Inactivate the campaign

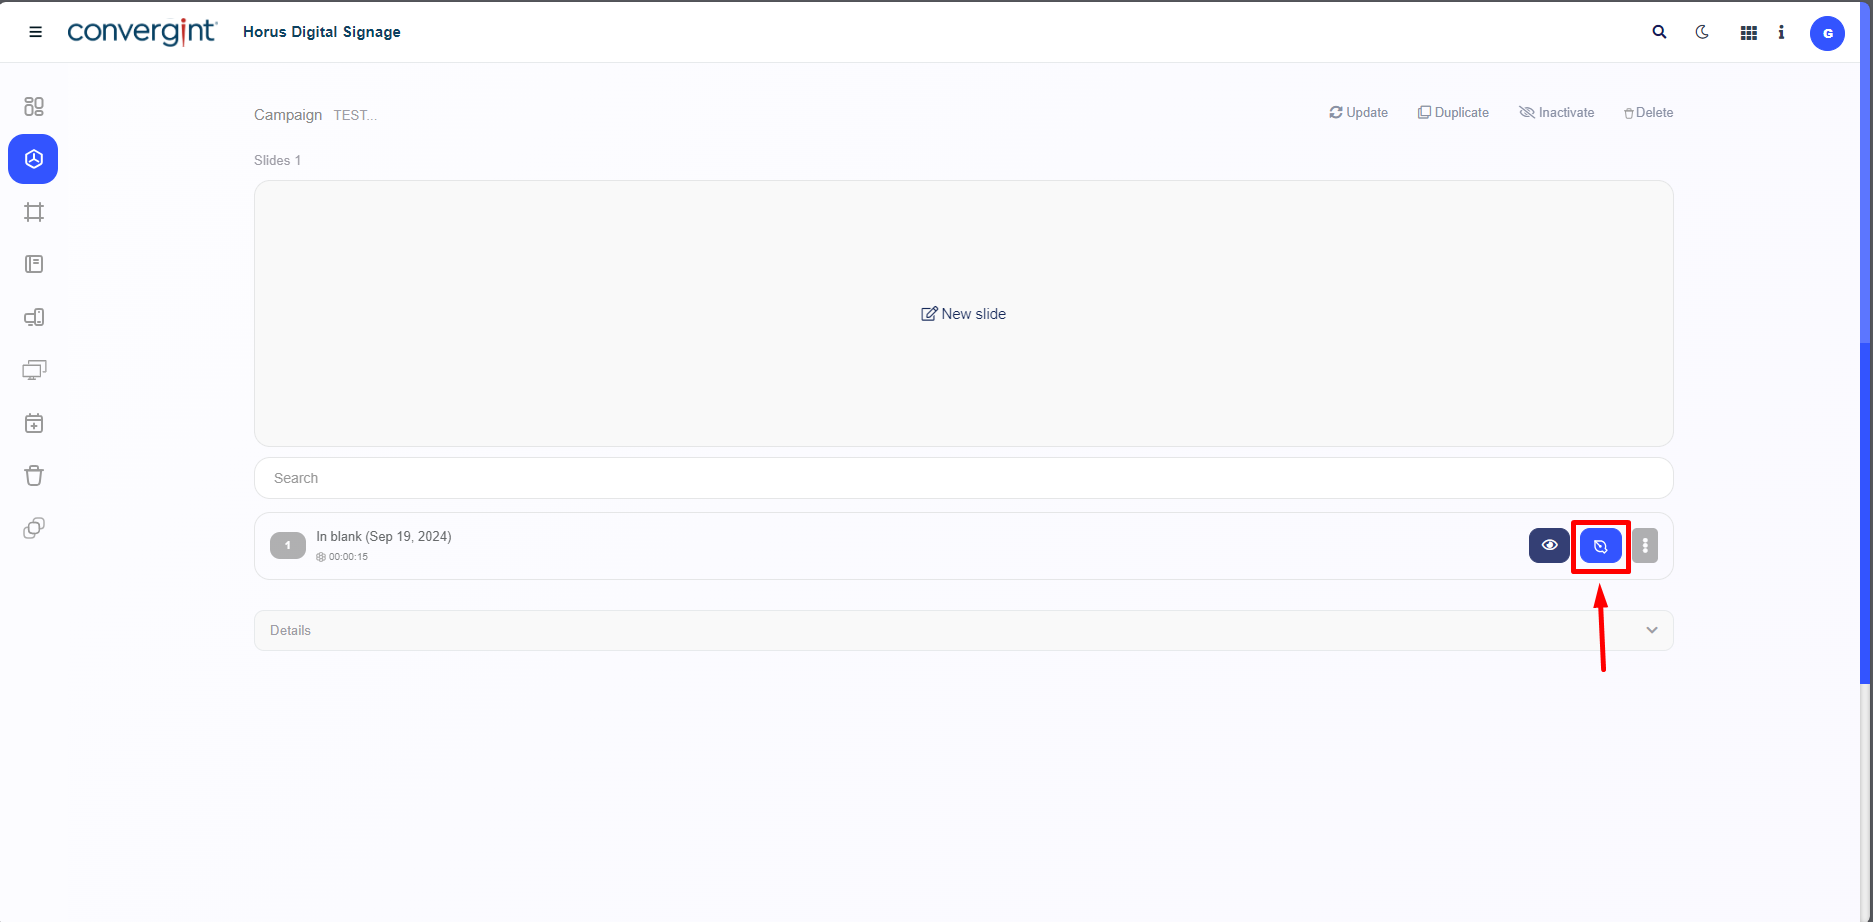tap(1556, 113)
